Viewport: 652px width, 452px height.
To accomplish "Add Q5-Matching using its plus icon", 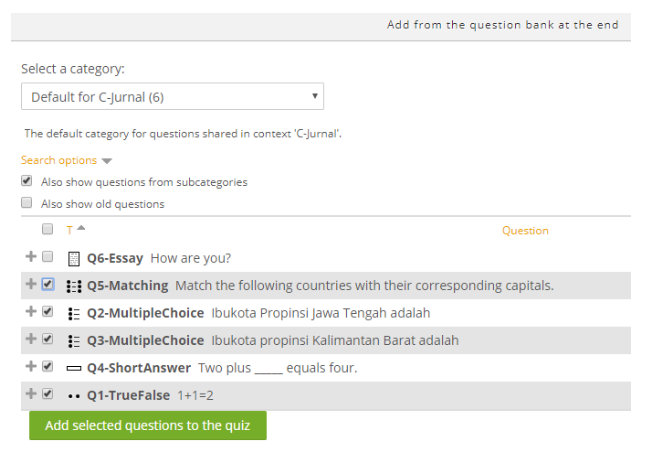I will click(31, 285).
